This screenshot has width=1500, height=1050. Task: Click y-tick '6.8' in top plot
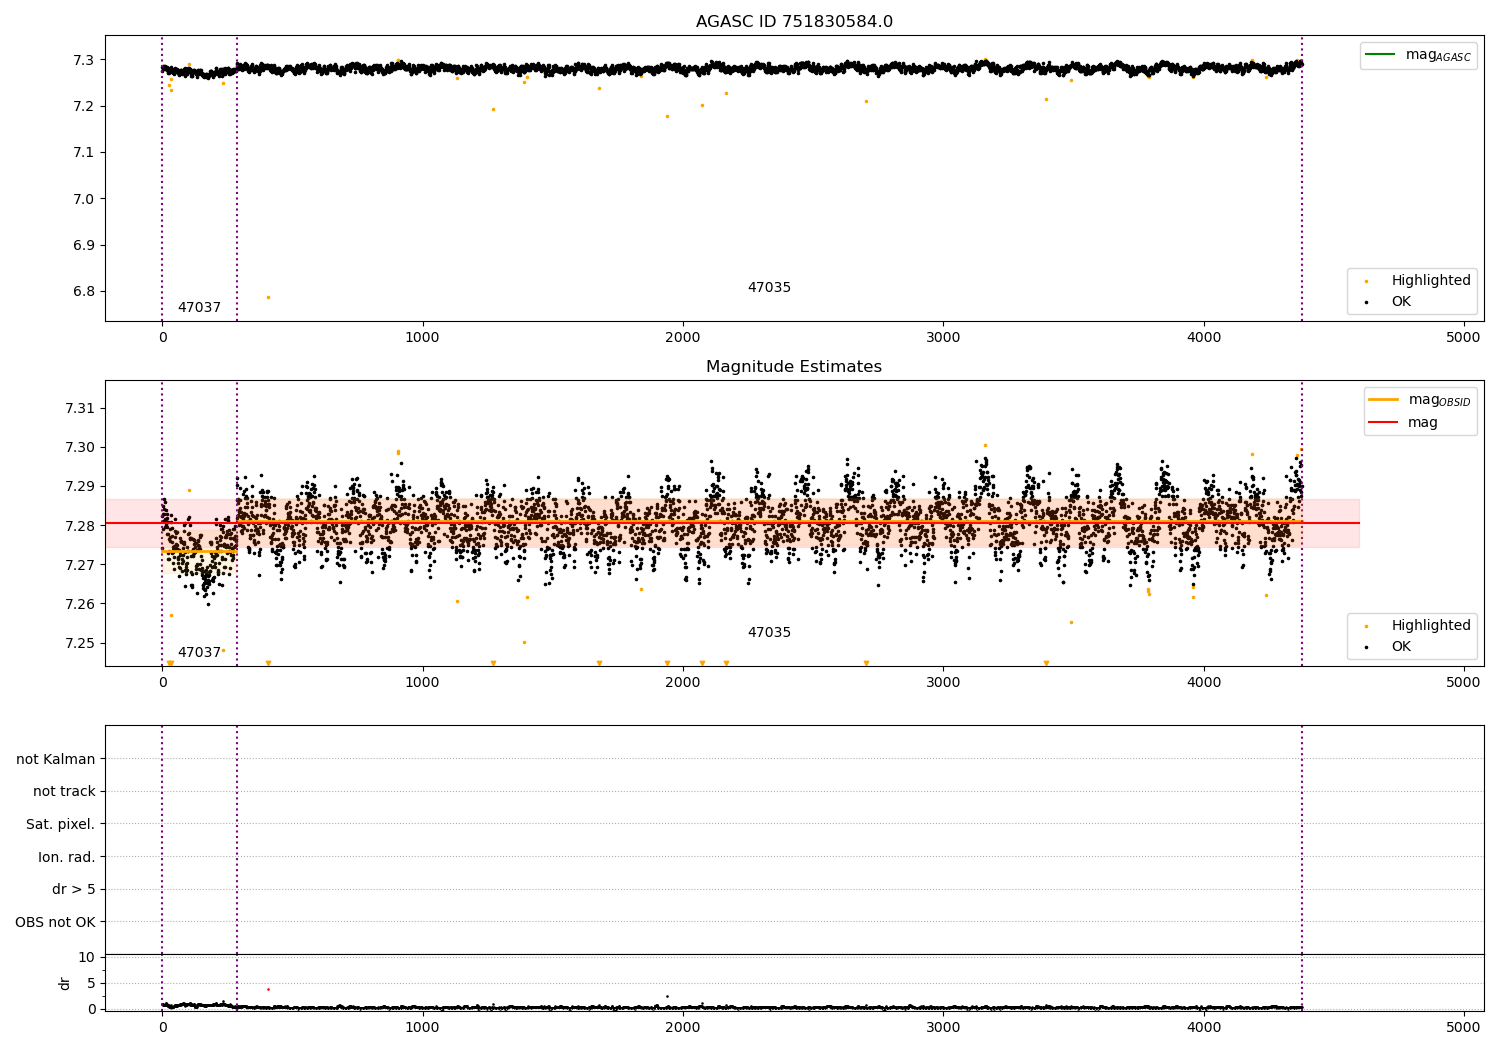pos(84,292)
